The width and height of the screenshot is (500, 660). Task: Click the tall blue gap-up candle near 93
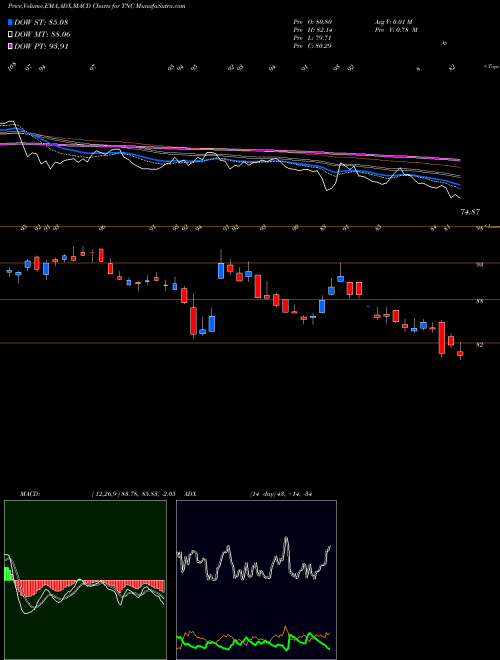point(221,271)
